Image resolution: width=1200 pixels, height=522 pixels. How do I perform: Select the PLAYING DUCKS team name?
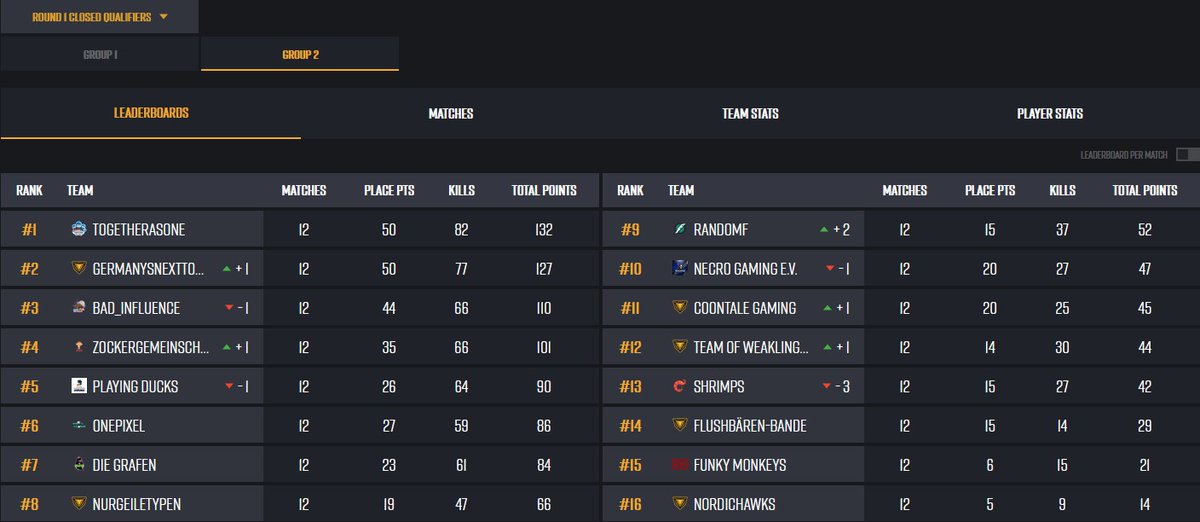pyautogui.click(x=135, y=386)
